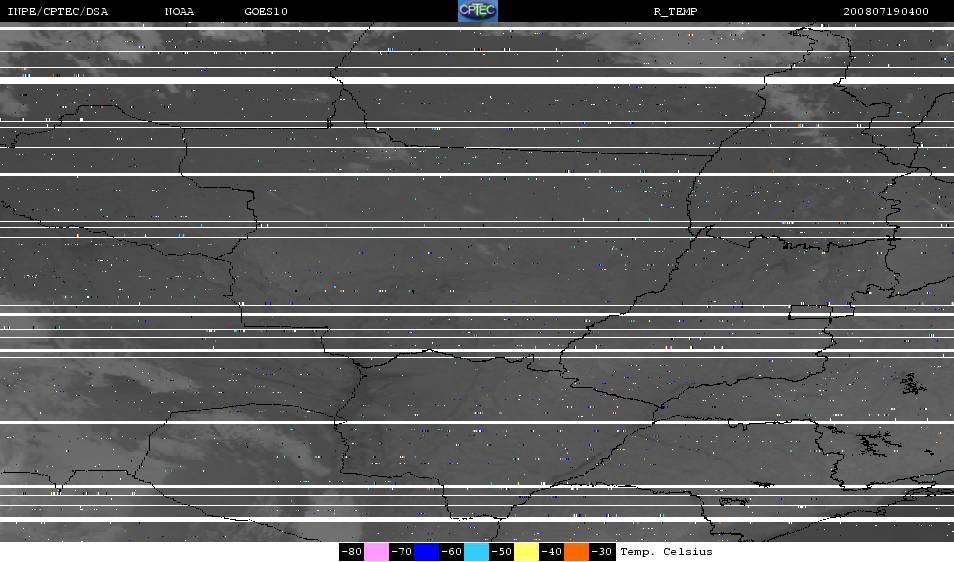954x562 pixels.
Task: Click the cyan -60 color swatch
Action: [476, 552]
